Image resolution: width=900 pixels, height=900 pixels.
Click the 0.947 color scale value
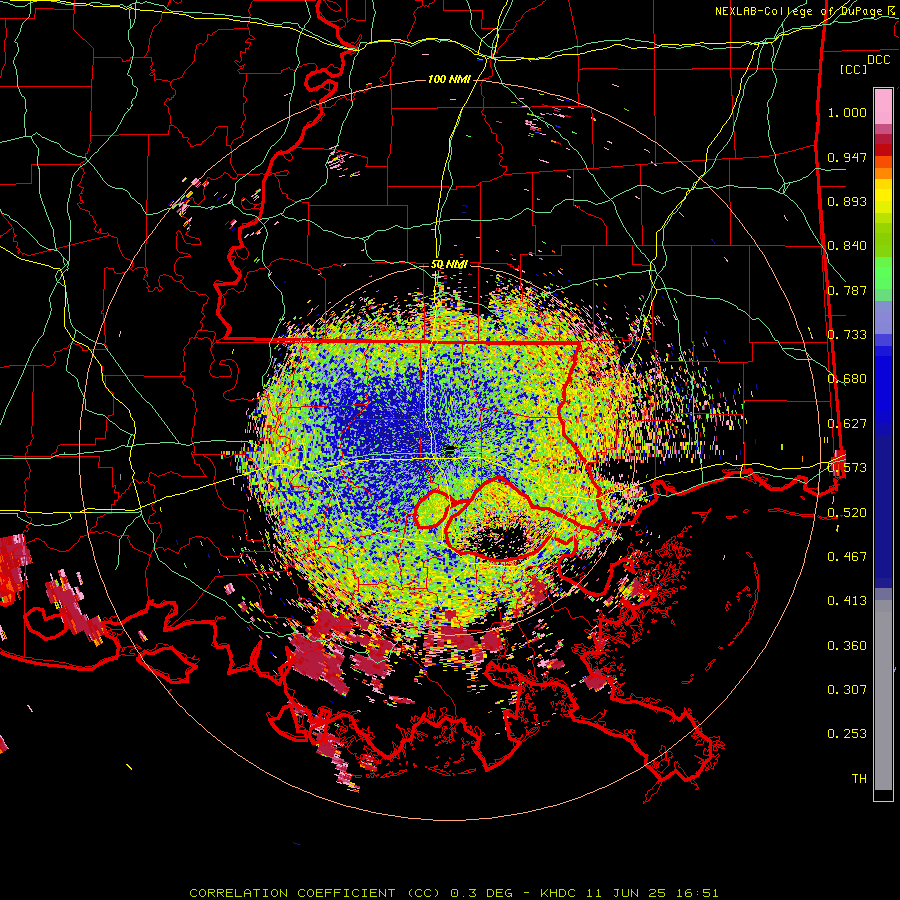click(x=847, y=157)
